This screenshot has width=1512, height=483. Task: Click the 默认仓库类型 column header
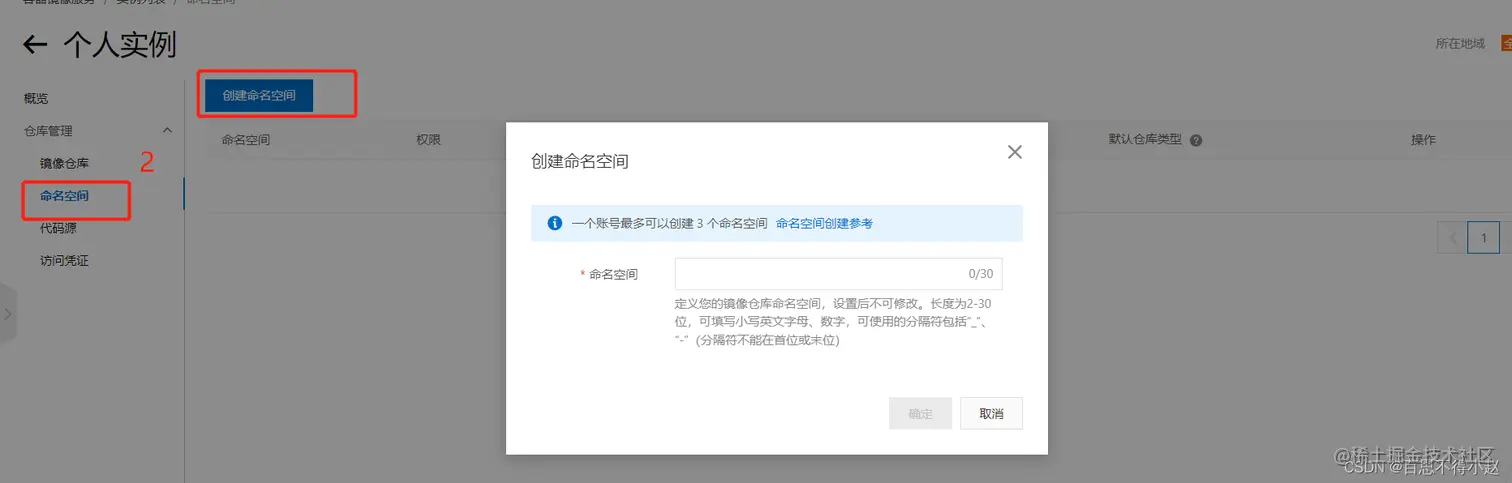[1145, 140]
